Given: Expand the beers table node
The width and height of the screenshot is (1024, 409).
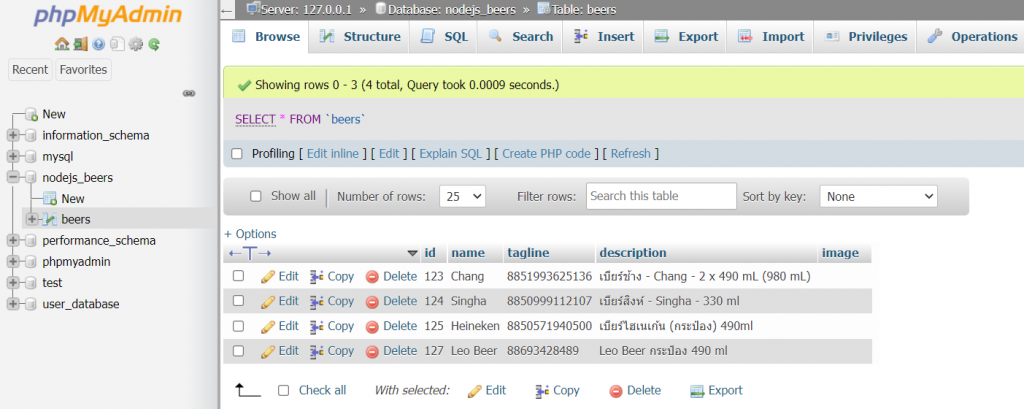Looking at the screenshot, I should (x=31, y=220).
